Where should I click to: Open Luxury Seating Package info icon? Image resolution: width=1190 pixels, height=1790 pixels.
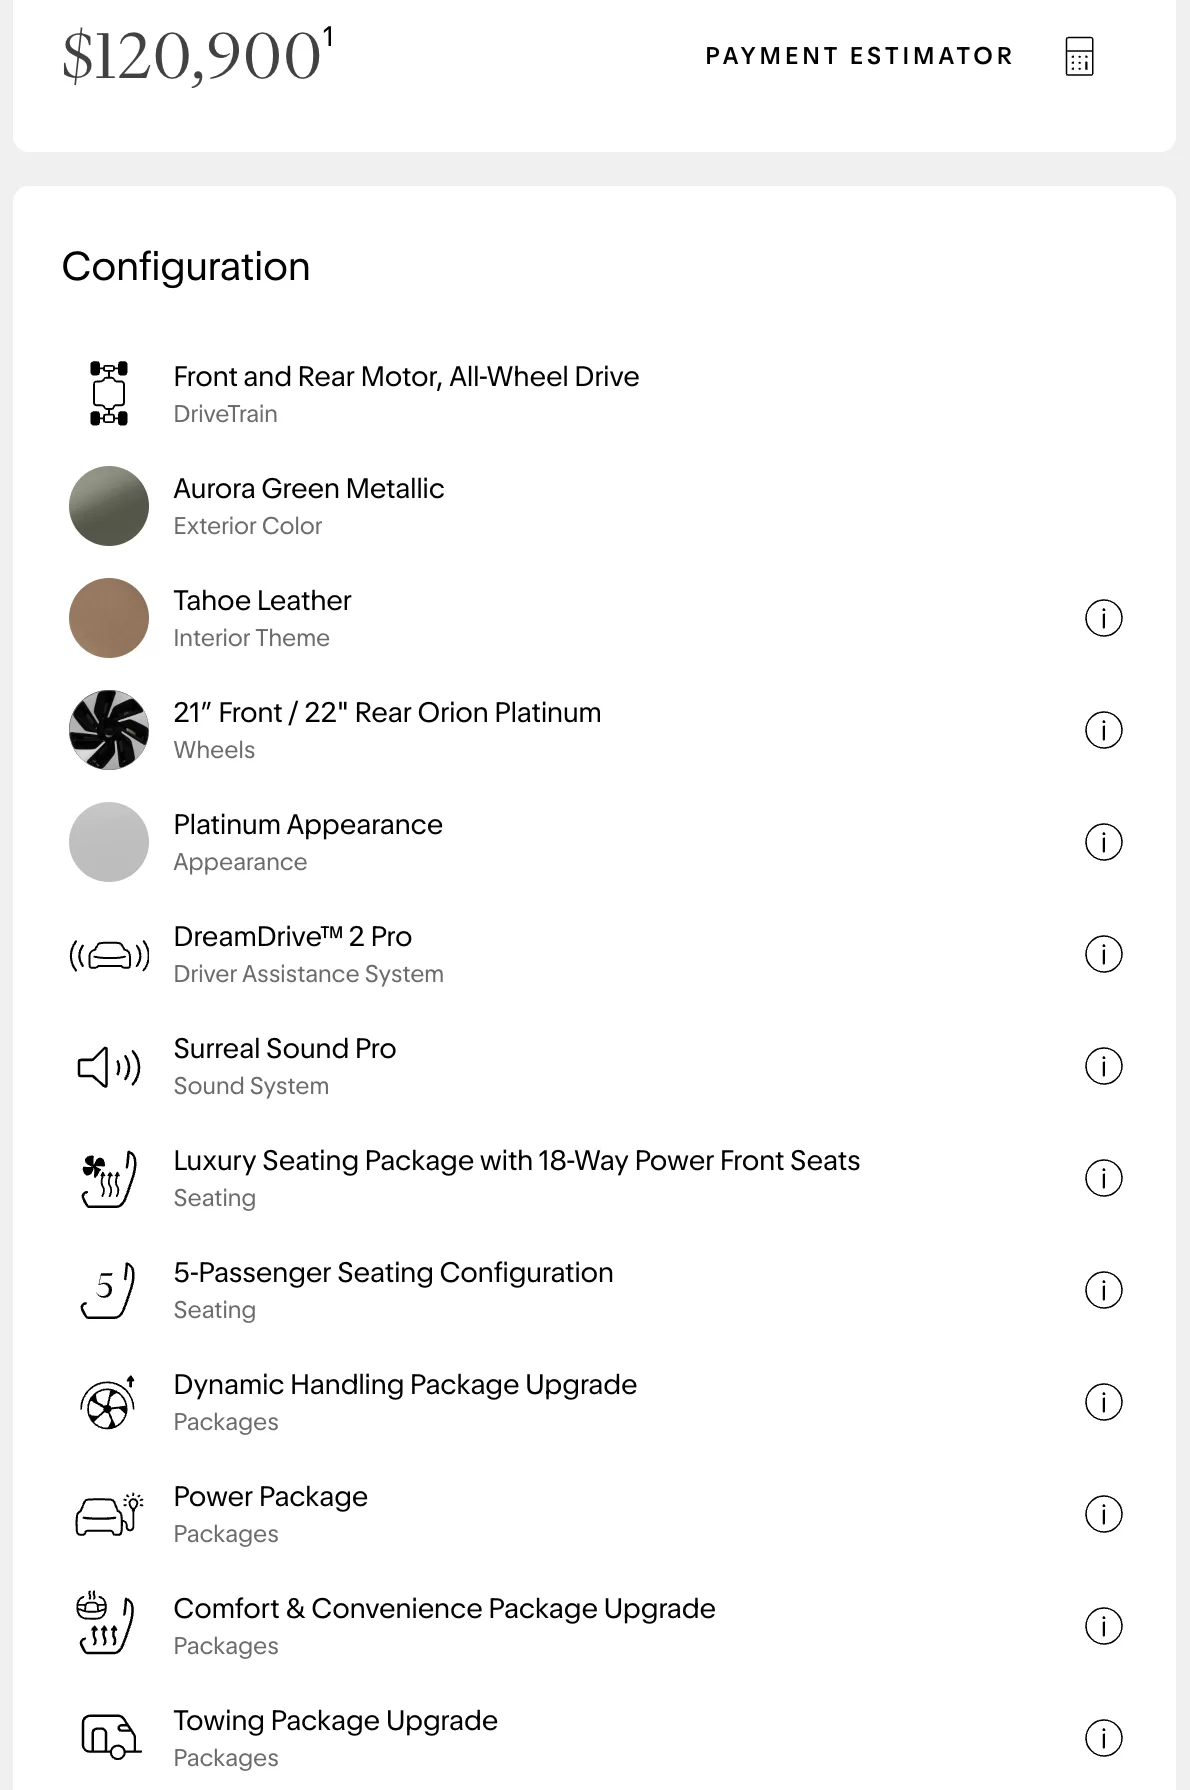click(x=1103, y=1178)
